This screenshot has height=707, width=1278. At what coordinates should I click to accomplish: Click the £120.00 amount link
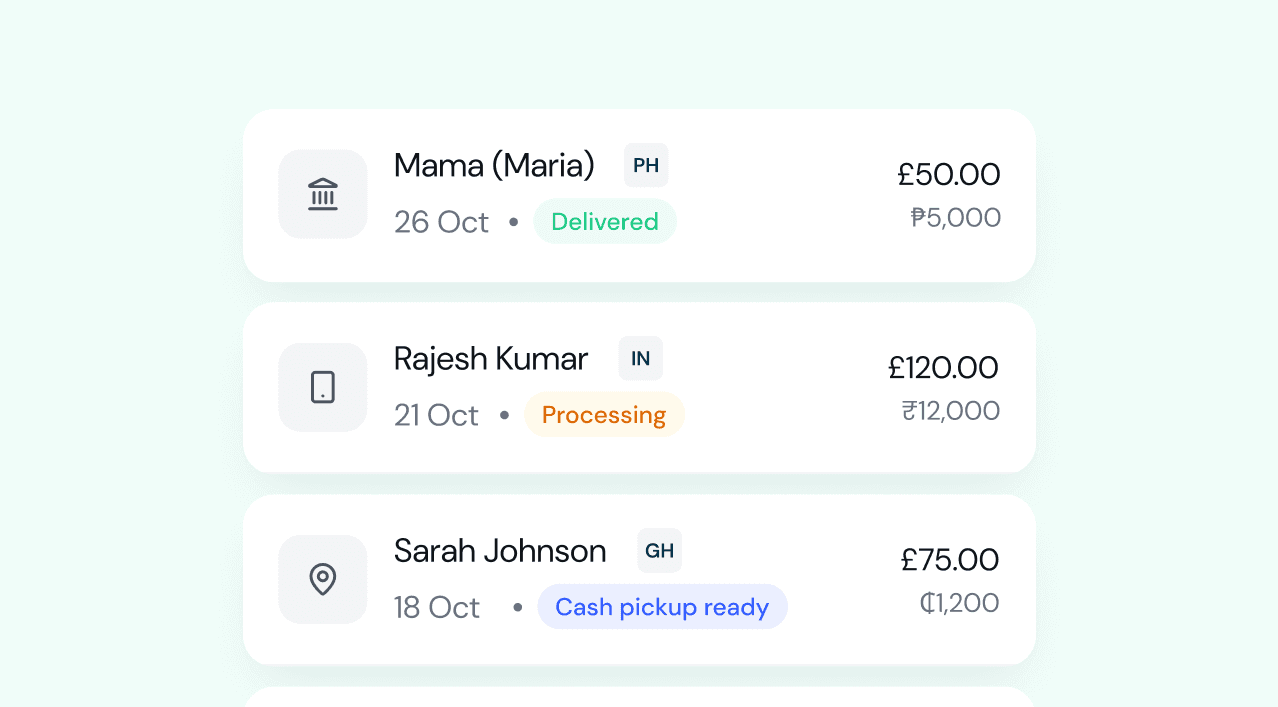(x=942, y=367)
